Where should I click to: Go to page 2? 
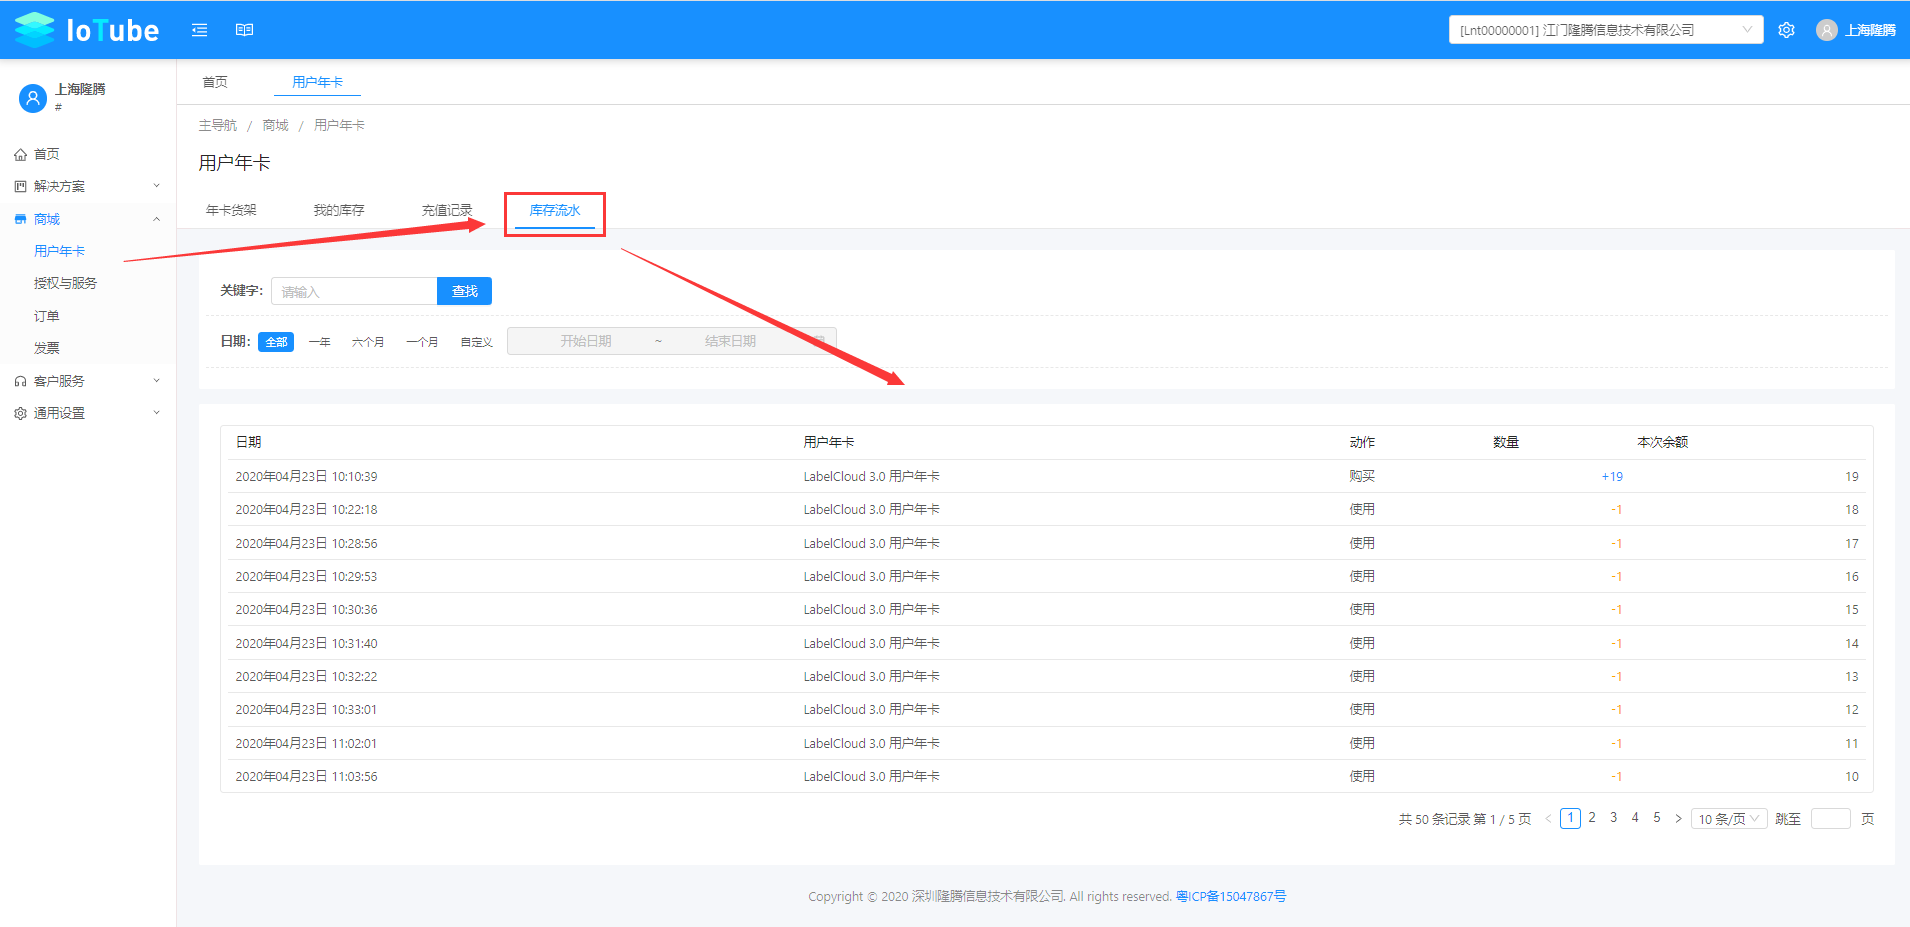pyautogui.click(x=1592, y=818)
